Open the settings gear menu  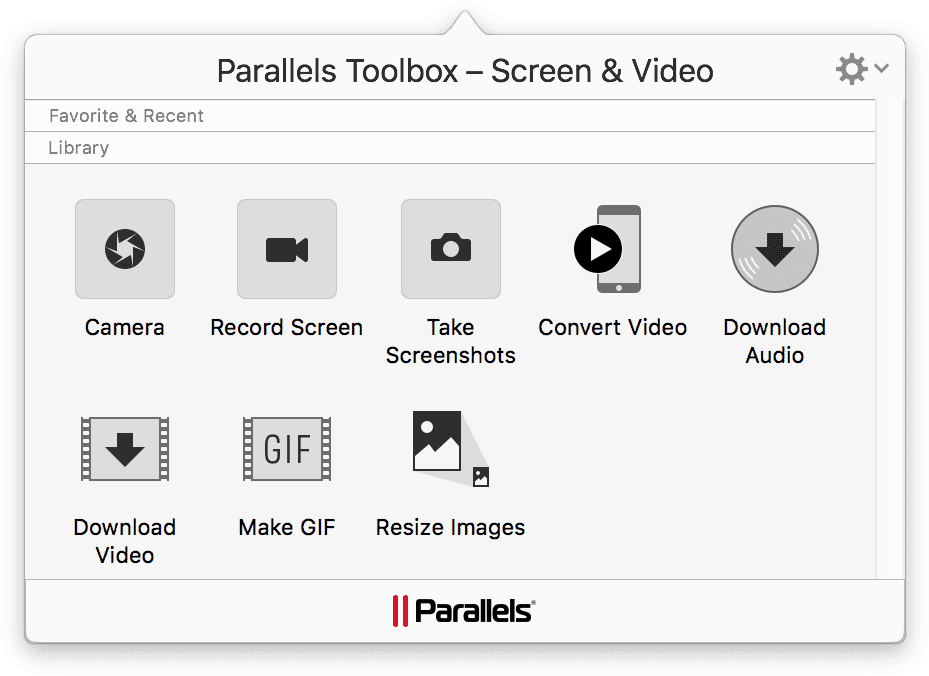pos(862,69)
